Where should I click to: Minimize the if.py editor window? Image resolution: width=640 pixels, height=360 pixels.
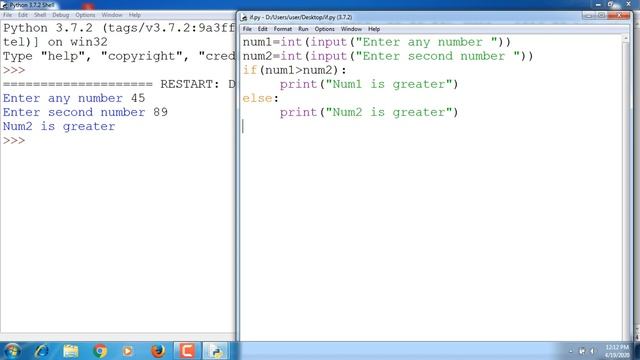(x=588, y=16)
